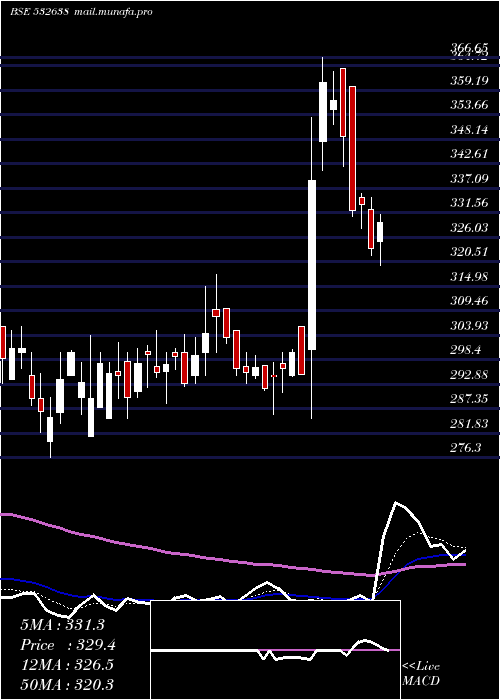Click the 50MA : 320.3 value

click(67, 685)
